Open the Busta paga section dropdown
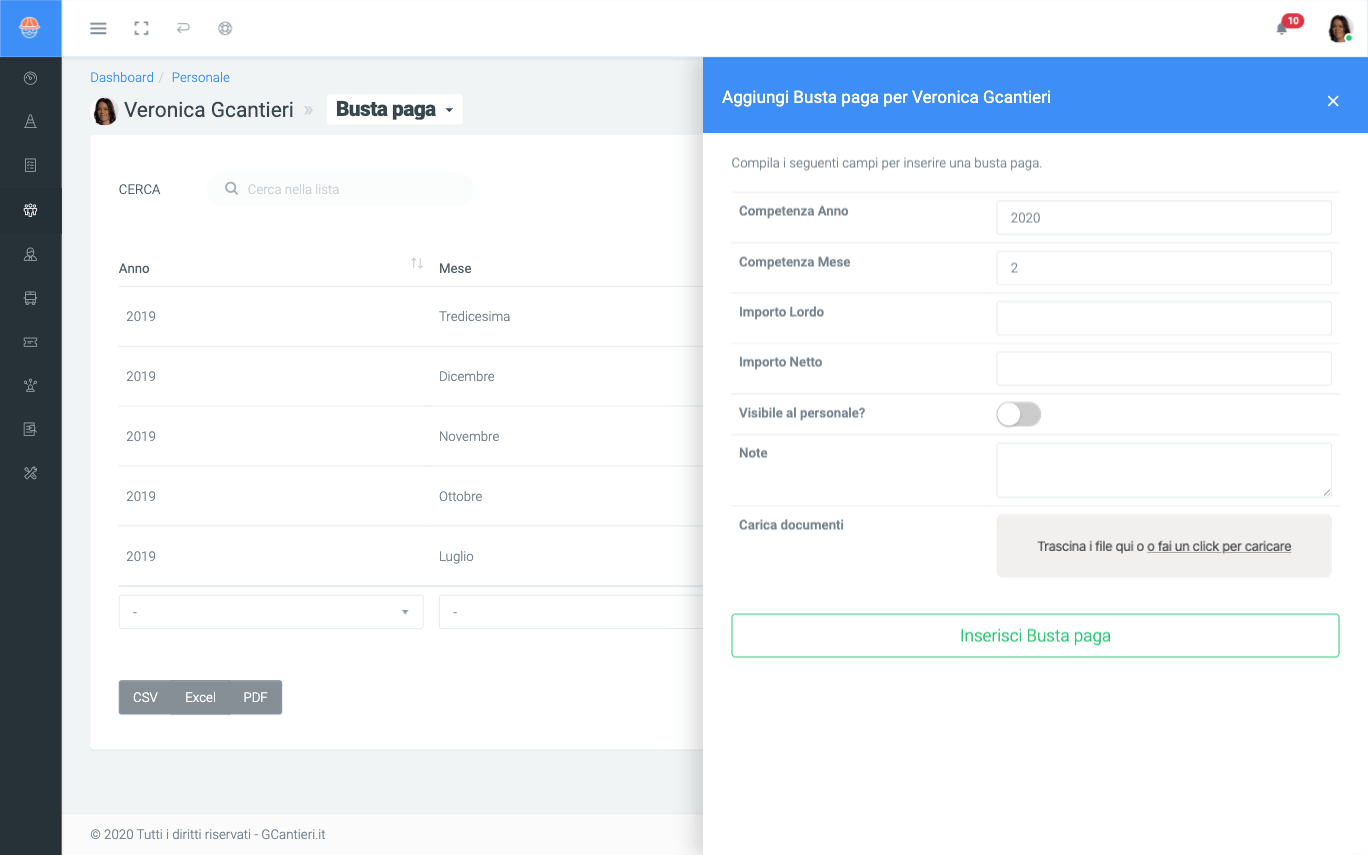Image resolution: width=1368 pixels, height=855 pixels. (394, 110)
